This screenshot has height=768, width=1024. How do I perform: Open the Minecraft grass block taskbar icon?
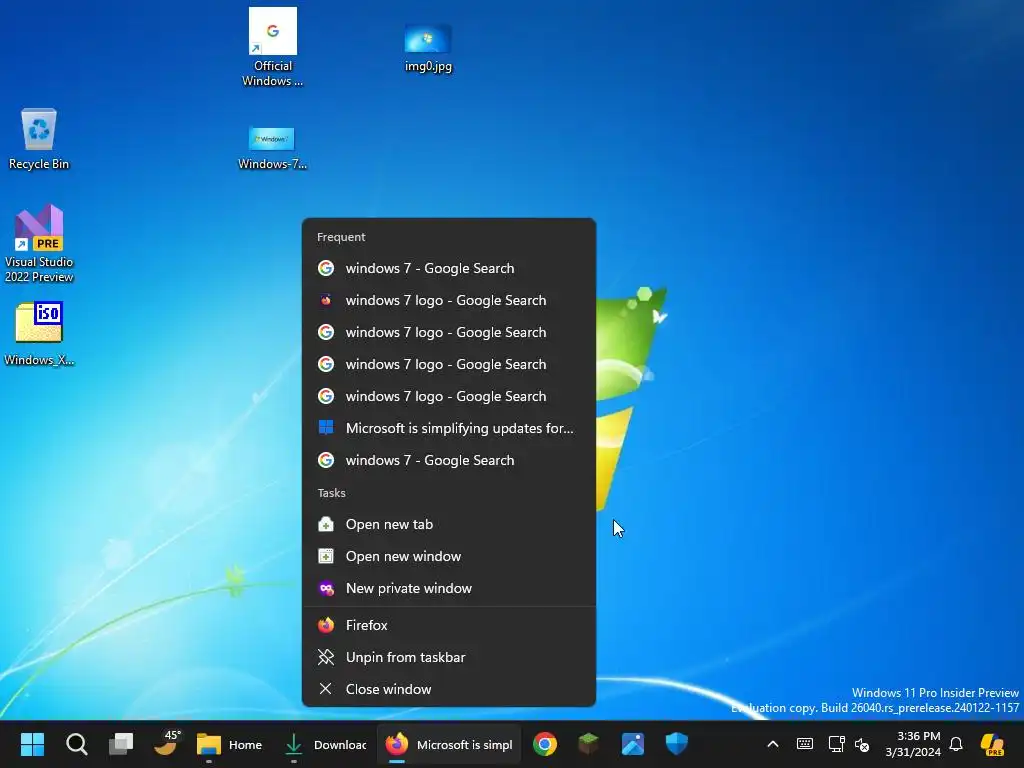click(x=588, y=744)
